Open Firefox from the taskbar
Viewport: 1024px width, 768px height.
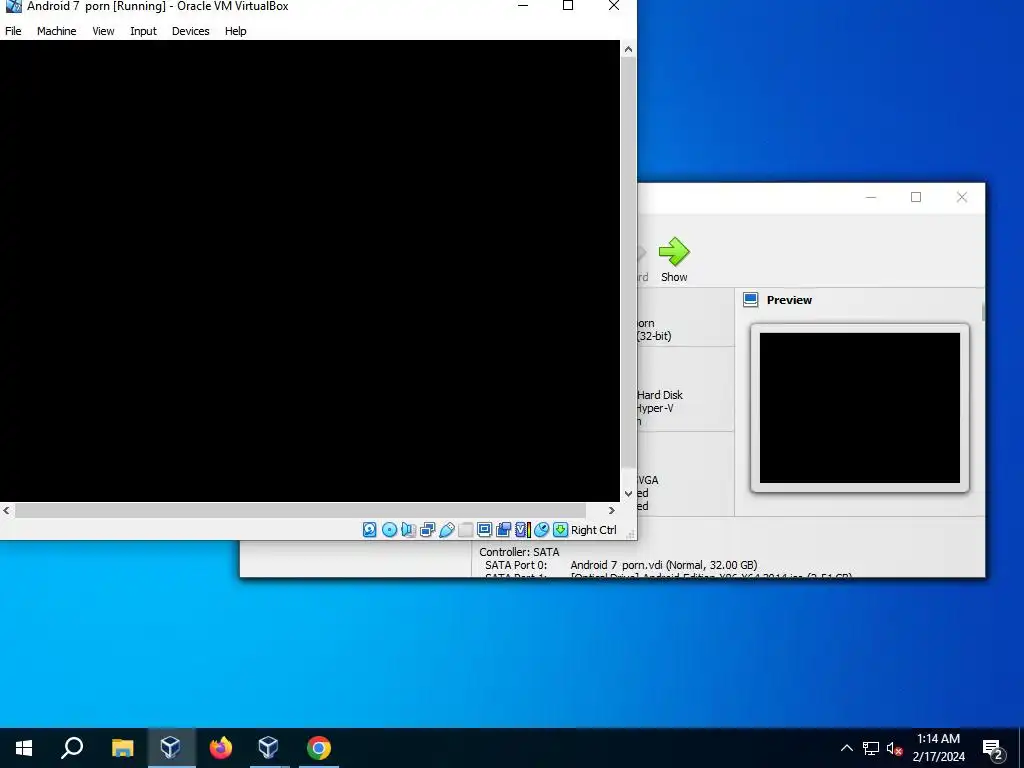(221, 748)
